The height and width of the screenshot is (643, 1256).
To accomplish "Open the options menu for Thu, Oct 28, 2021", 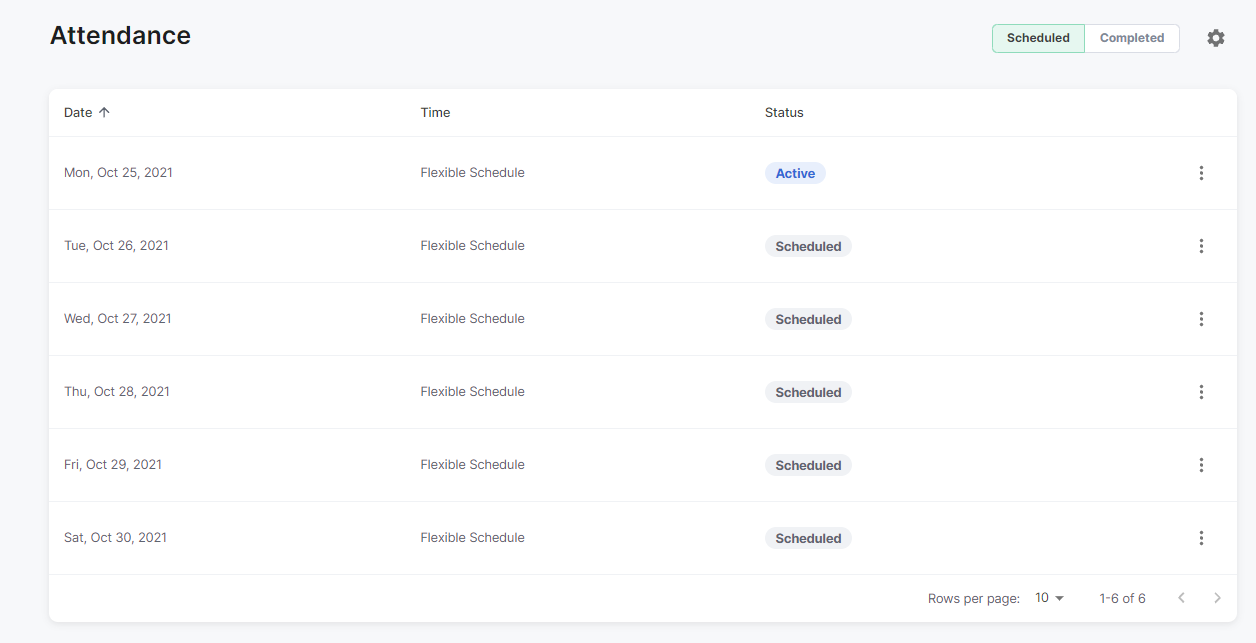I will 1201,392.
